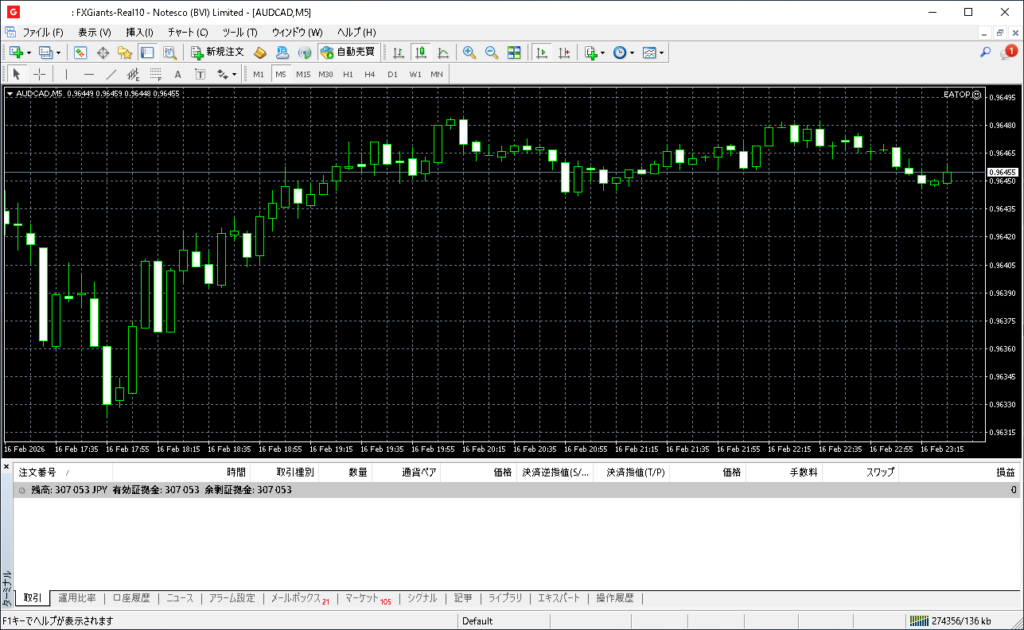Switch chart to candlestick mode
Viewport: 1024px width, 630px height.
click(420, 52)
